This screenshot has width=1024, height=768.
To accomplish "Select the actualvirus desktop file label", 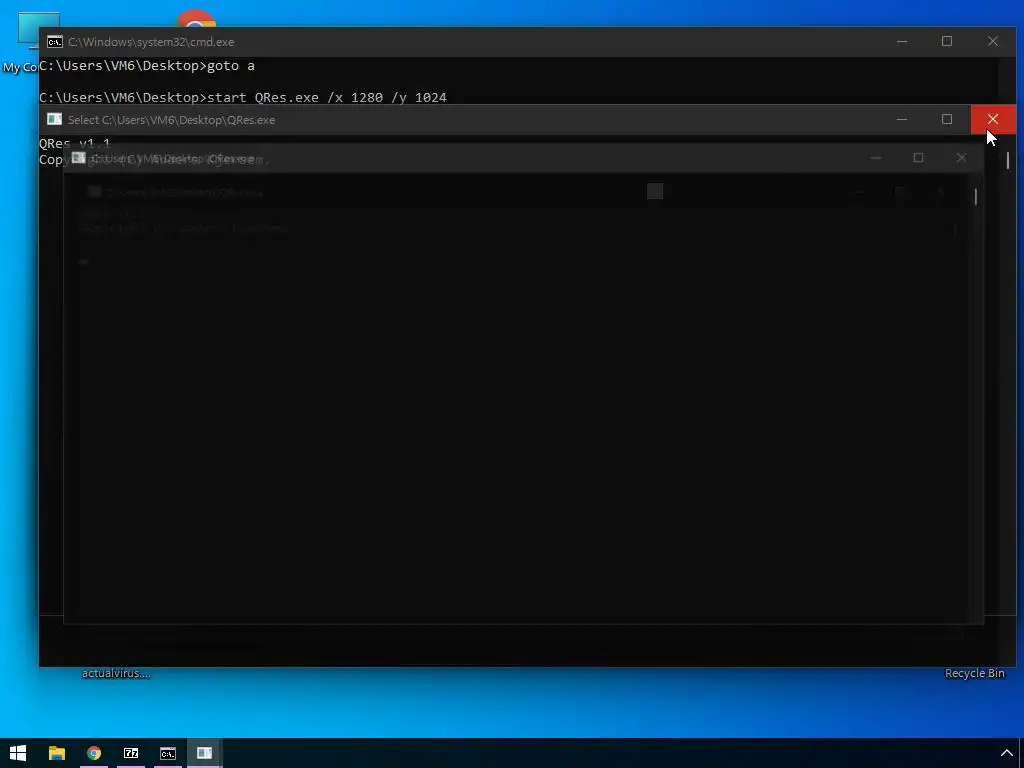I will [x=116, y=673].
